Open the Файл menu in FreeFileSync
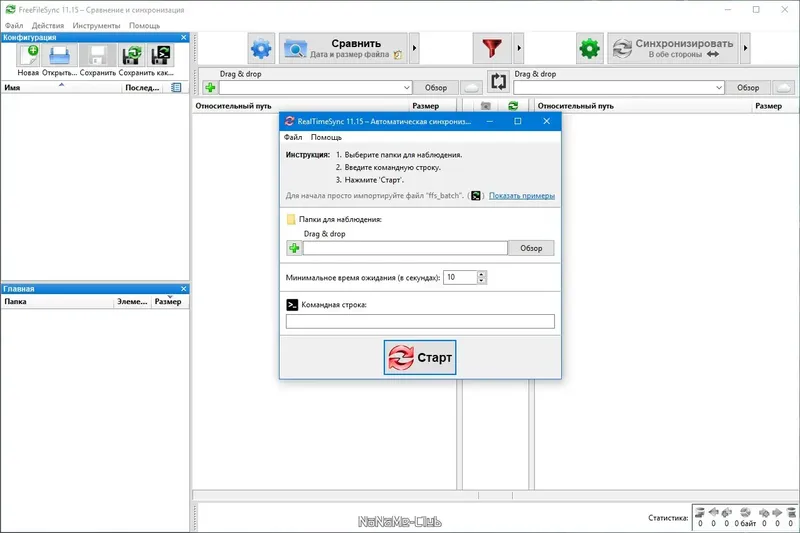Screen dimensions: 800x533 pos(14,25)
